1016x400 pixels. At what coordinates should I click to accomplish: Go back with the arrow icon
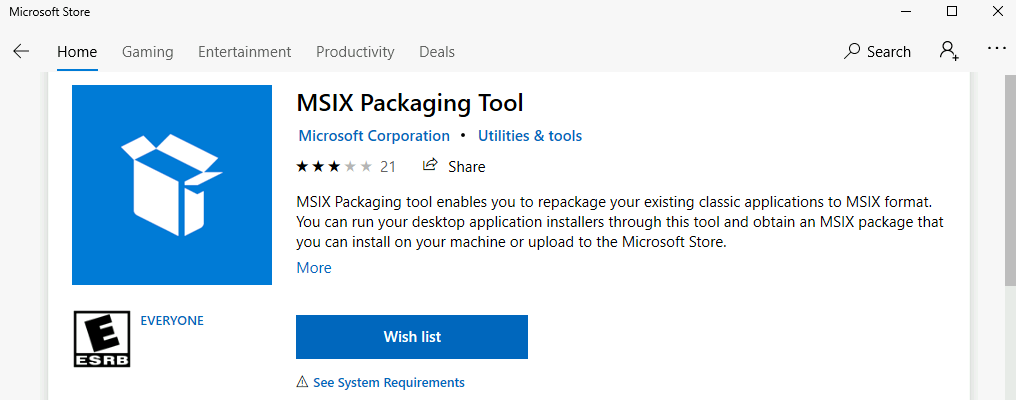21,52
